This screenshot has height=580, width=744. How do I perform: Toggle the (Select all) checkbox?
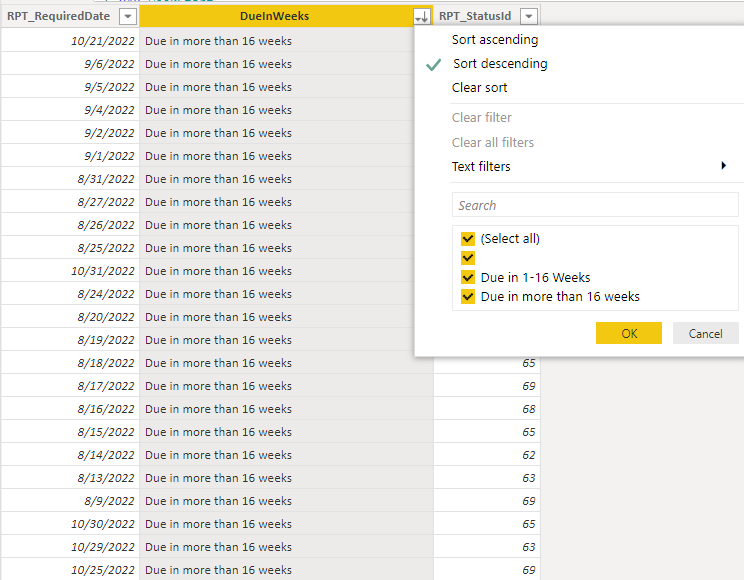[x=468, y=238]
